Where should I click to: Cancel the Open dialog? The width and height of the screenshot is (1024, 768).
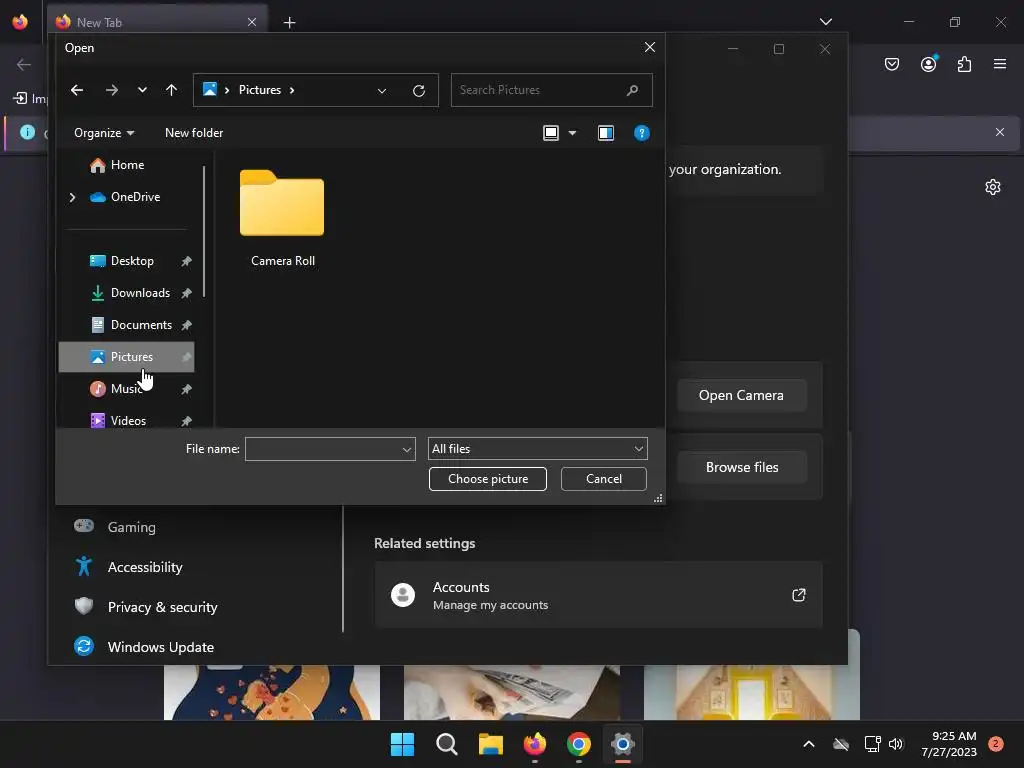pyautogui.click(x=604, y=479)
